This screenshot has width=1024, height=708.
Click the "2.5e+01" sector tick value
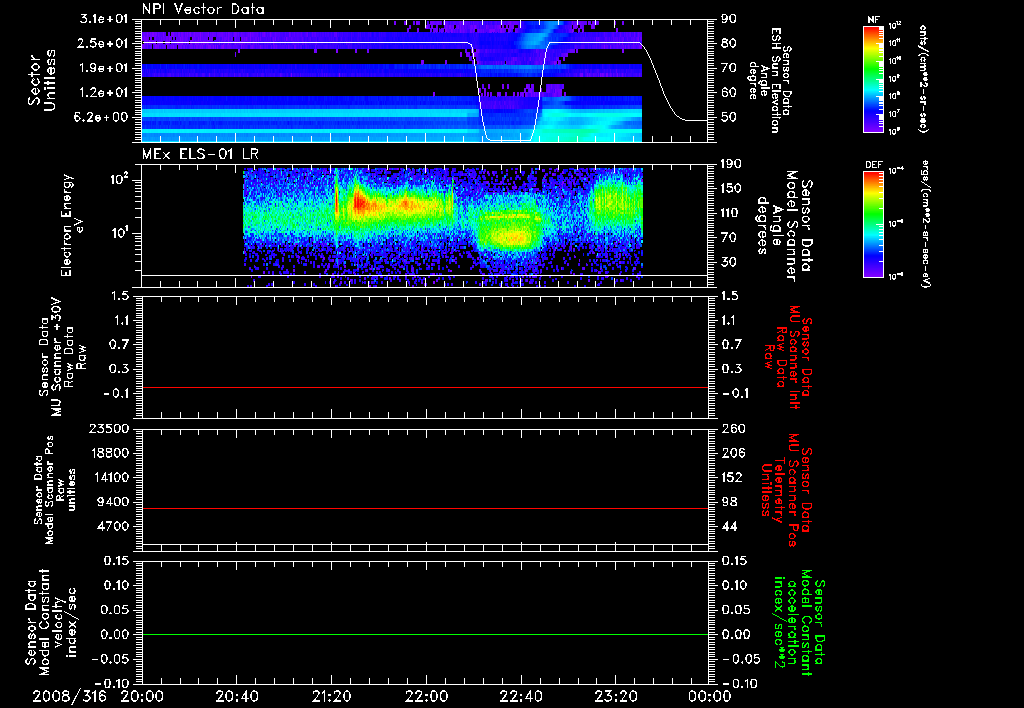tap(104, 43)
